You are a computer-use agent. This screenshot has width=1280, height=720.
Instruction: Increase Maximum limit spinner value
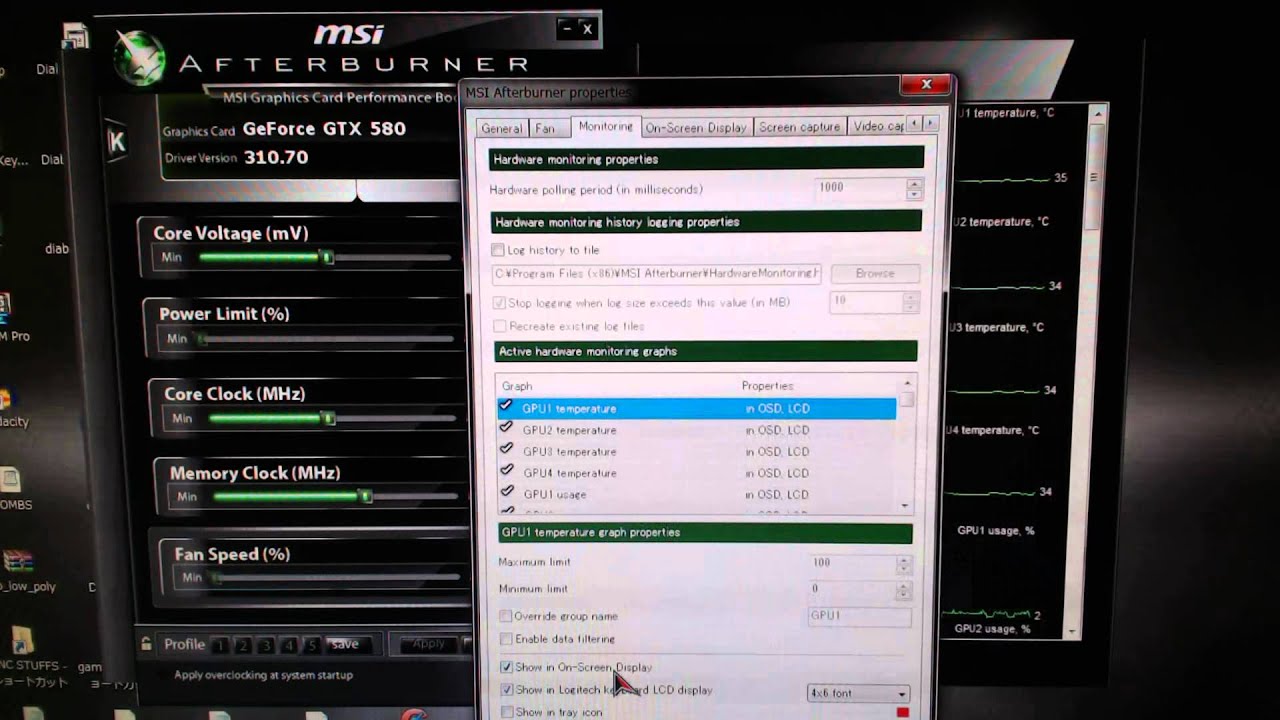[x=904, y=559]
